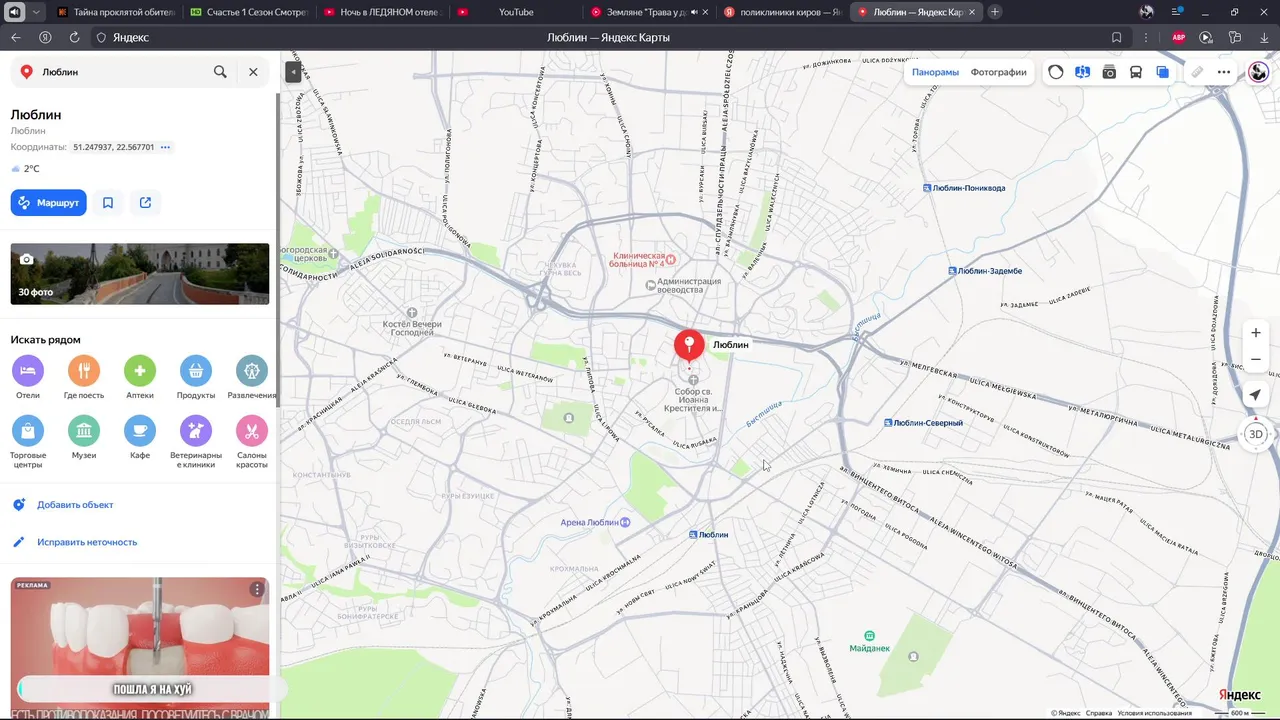Search nearby Салоны красоты category
1280x720 pixels.
(252, 443)
